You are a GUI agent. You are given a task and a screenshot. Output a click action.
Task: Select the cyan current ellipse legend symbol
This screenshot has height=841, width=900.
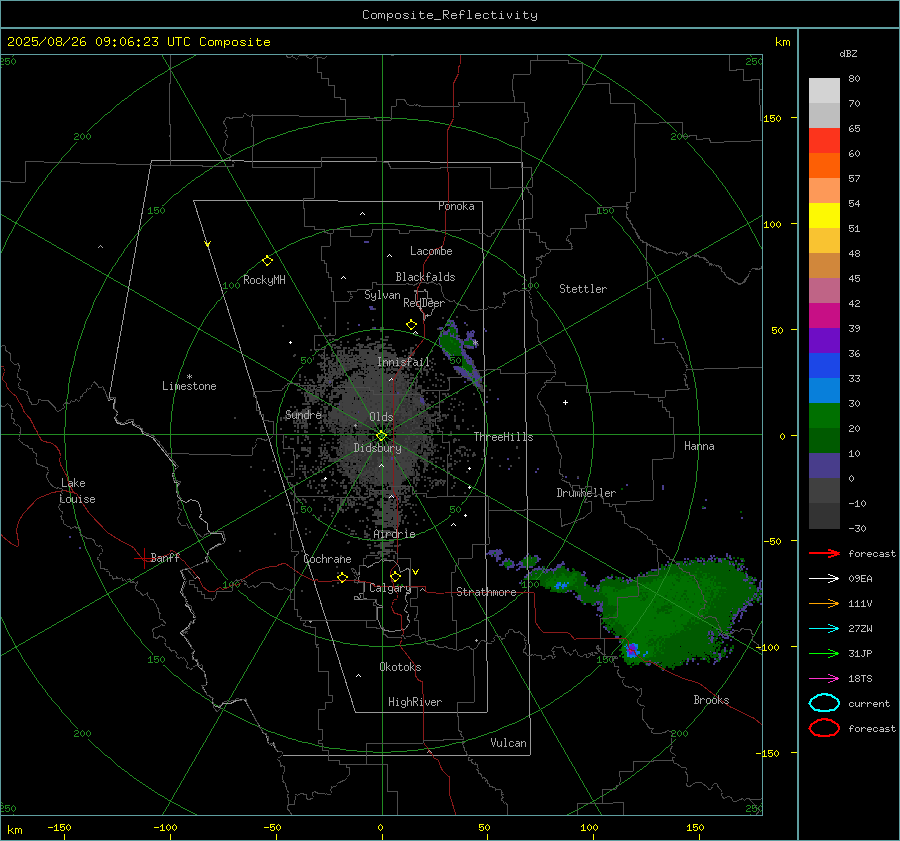click(x=824, y=703)
